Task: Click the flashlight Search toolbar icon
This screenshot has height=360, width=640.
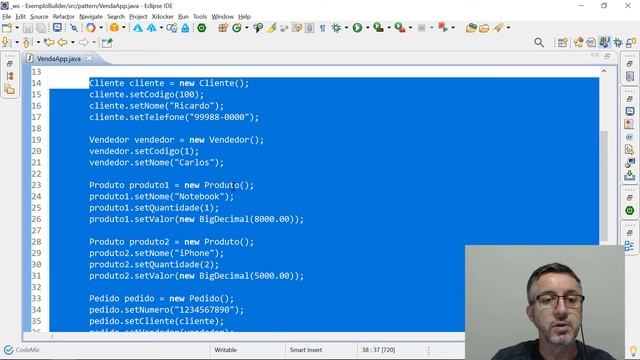Action: (x=498, y=28)
